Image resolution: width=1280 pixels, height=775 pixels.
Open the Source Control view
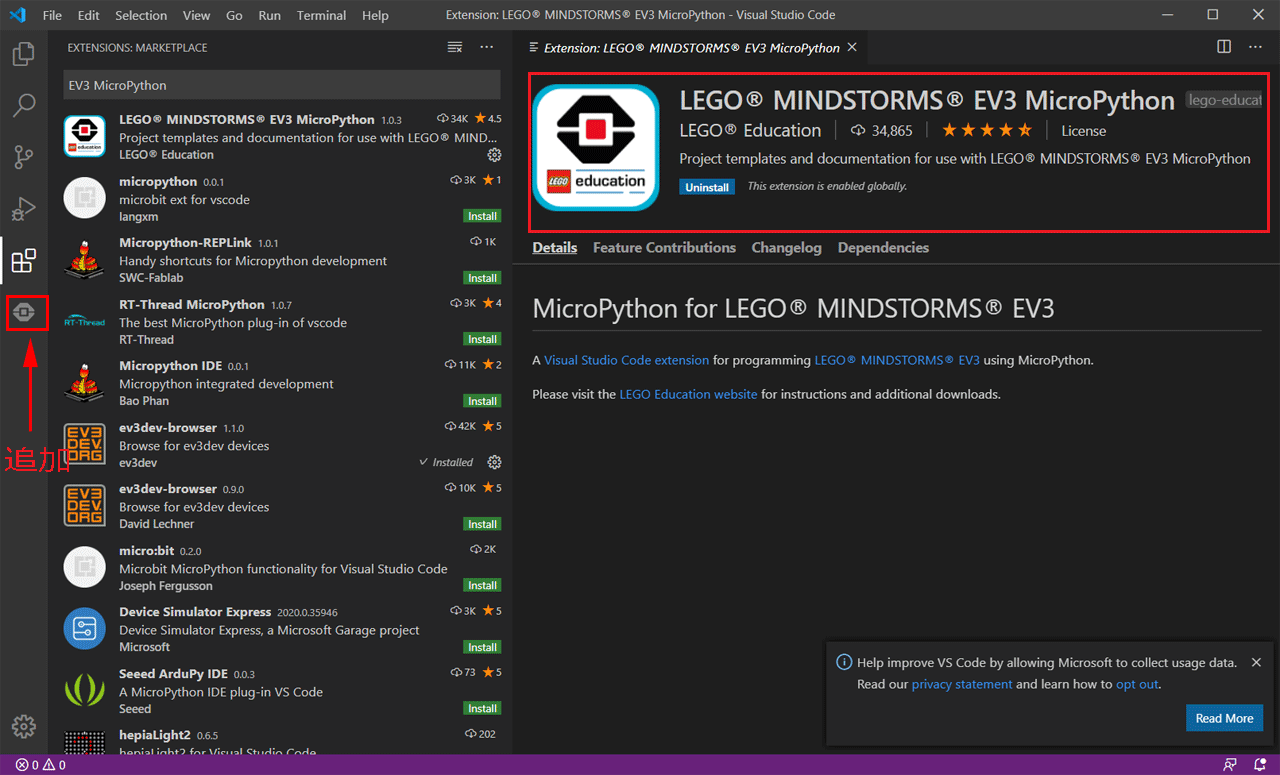tap(23, 157)
